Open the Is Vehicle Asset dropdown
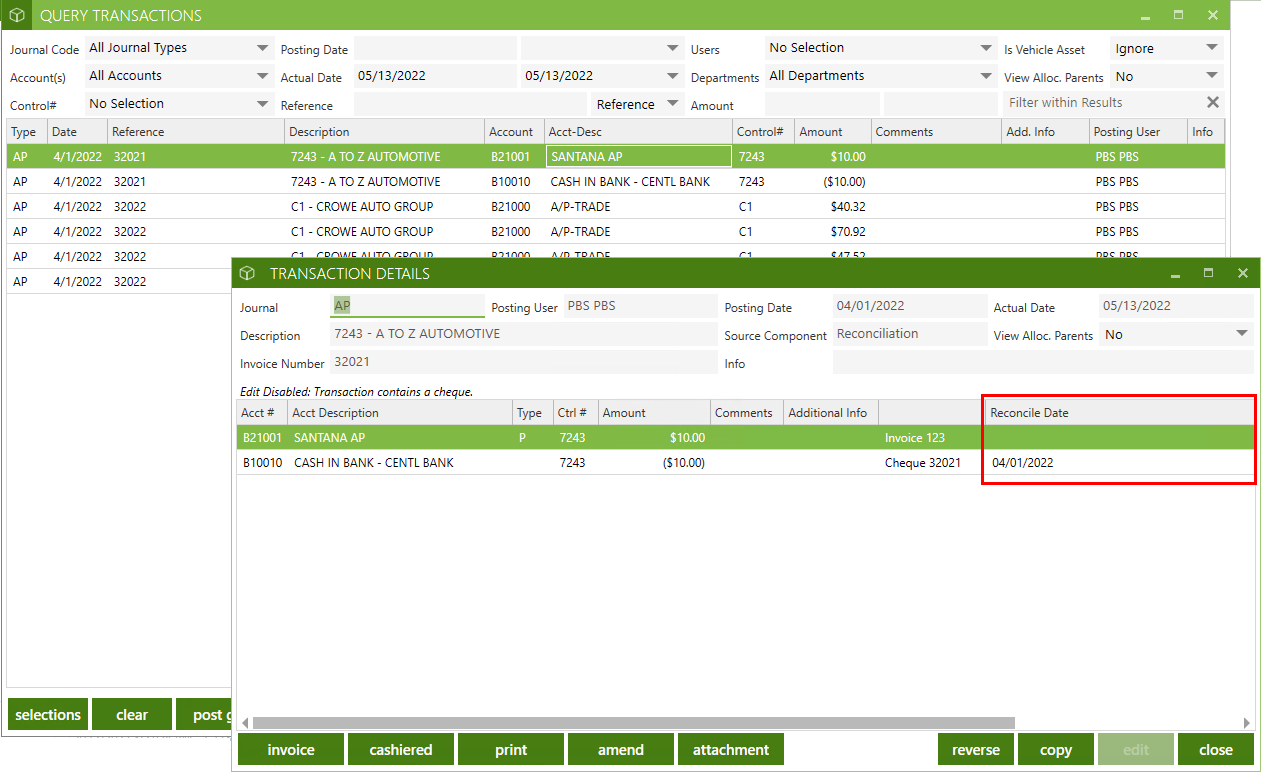The height and width of the screenshot is (772, 1261). point(1212,48)
